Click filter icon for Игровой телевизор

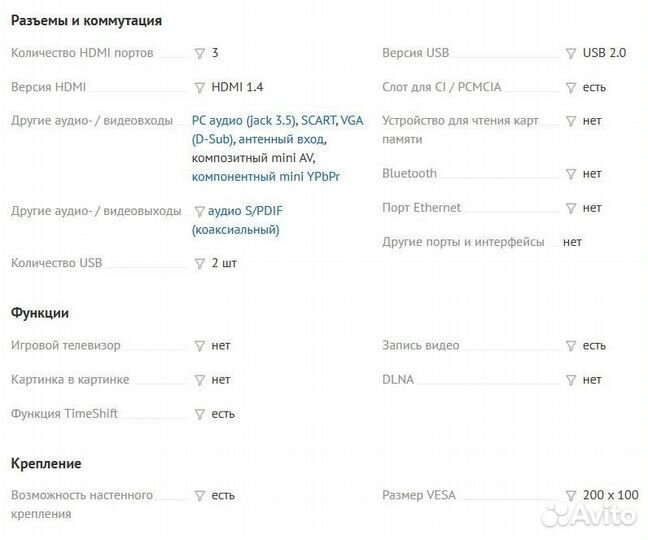coord(199,346)
